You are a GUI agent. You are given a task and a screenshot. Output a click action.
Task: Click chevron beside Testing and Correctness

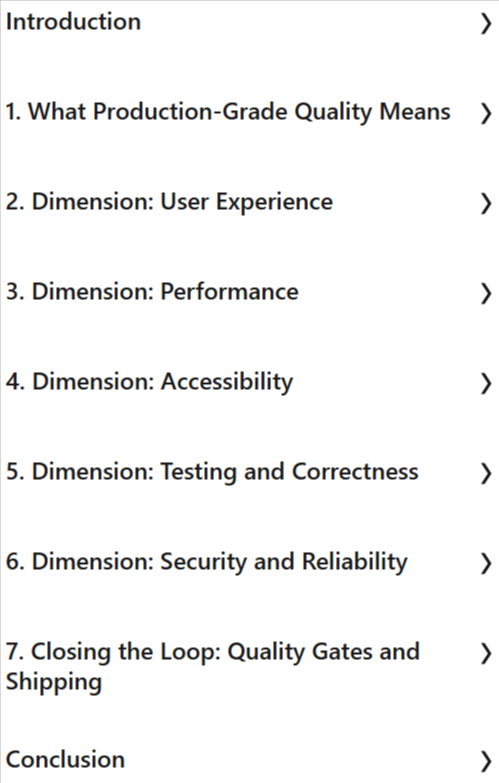tap(486, 473)
